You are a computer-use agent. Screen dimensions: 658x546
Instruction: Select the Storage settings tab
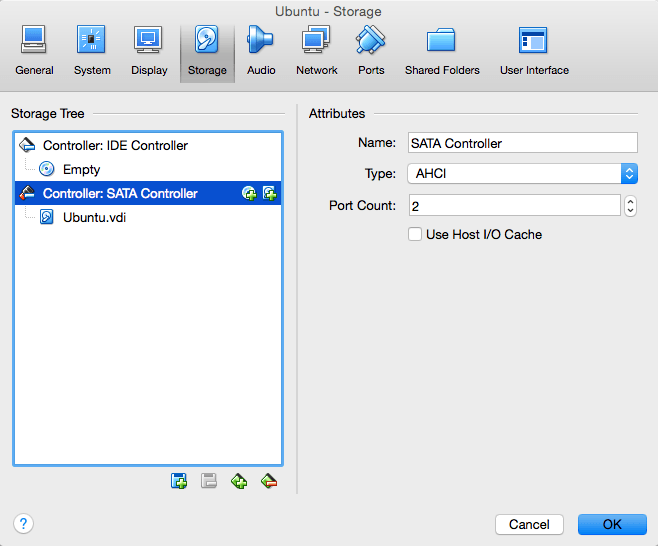tap(207, 53)
